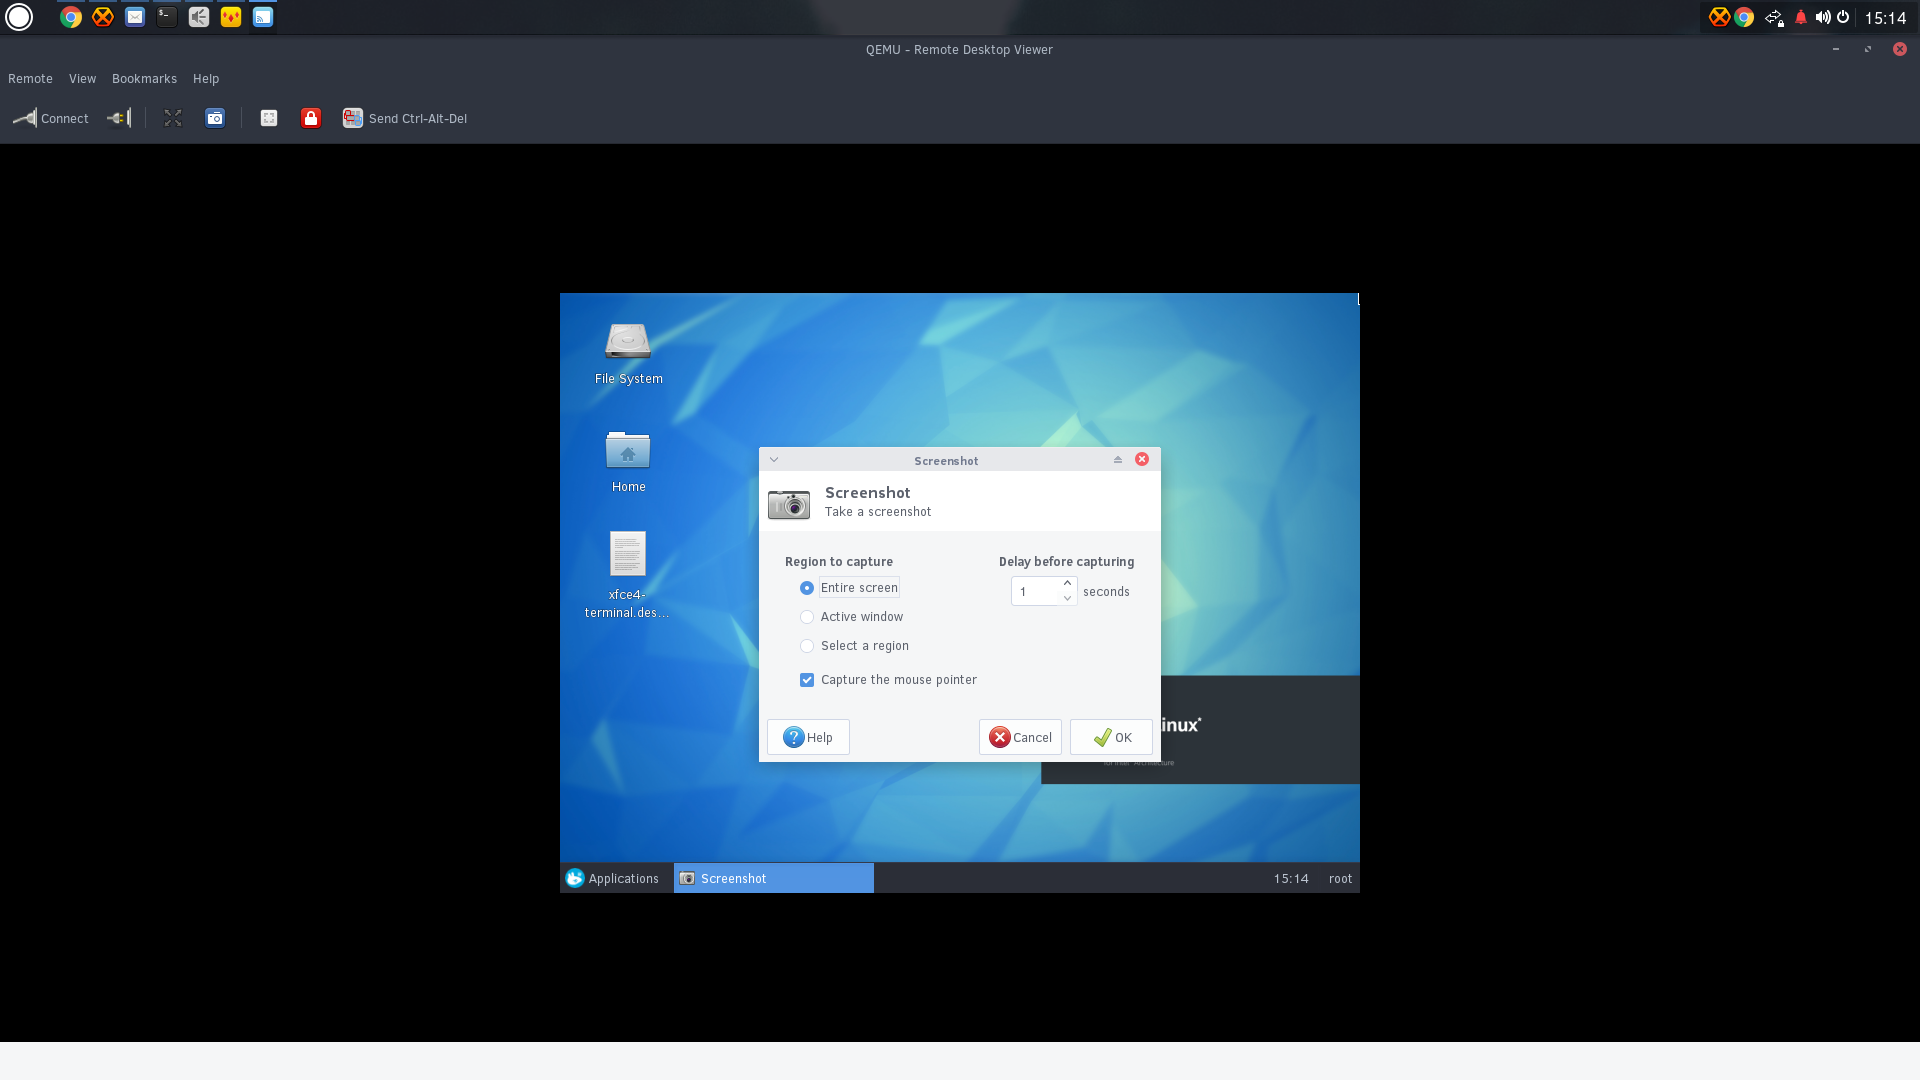Open the Bookmarks menu
This screenshot has height=1080, width=1920.
[x=144, y=79]
